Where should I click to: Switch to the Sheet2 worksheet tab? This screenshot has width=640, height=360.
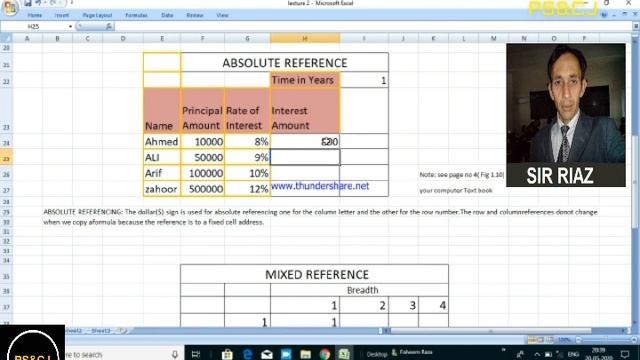75,331
